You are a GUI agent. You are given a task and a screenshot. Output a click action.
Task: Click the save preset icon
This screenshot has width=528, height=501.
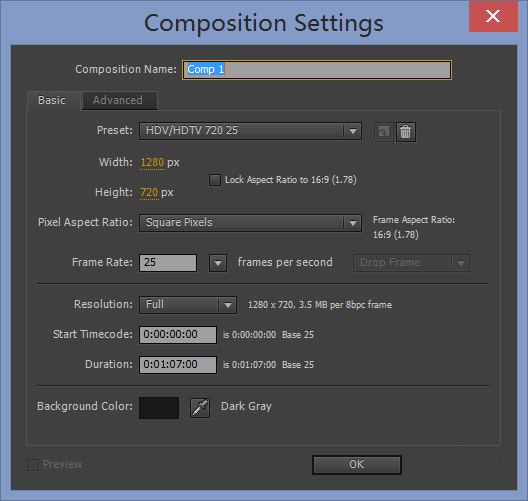pos(384,132)
